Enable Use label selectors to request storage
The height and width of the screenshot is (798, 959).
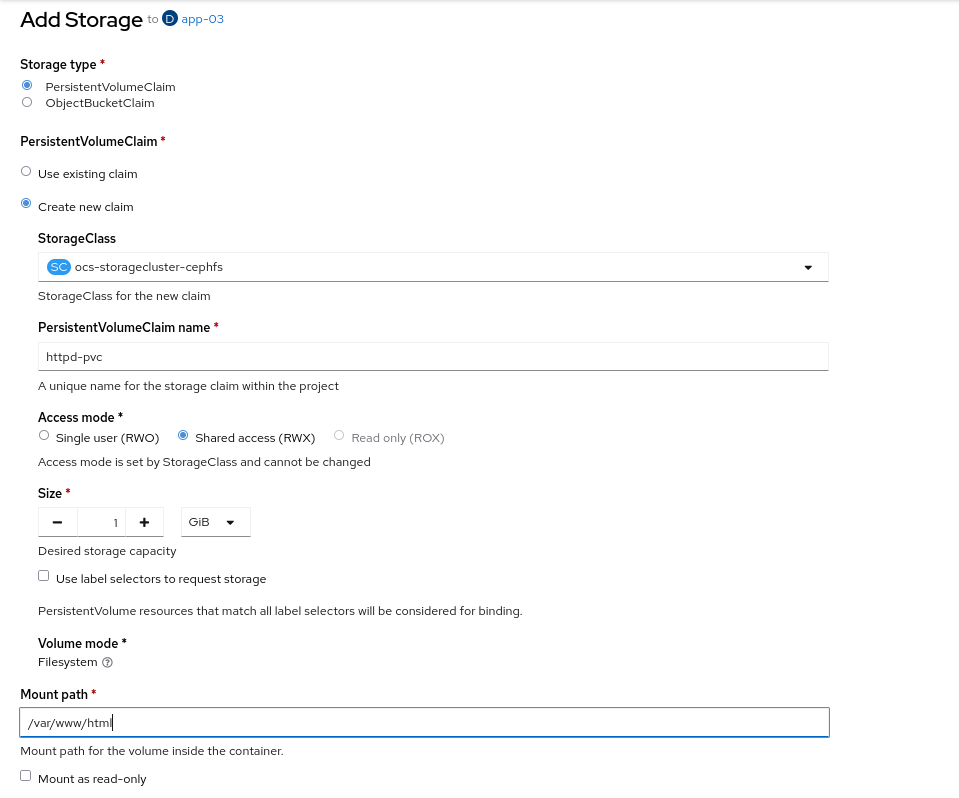(43, 576)
